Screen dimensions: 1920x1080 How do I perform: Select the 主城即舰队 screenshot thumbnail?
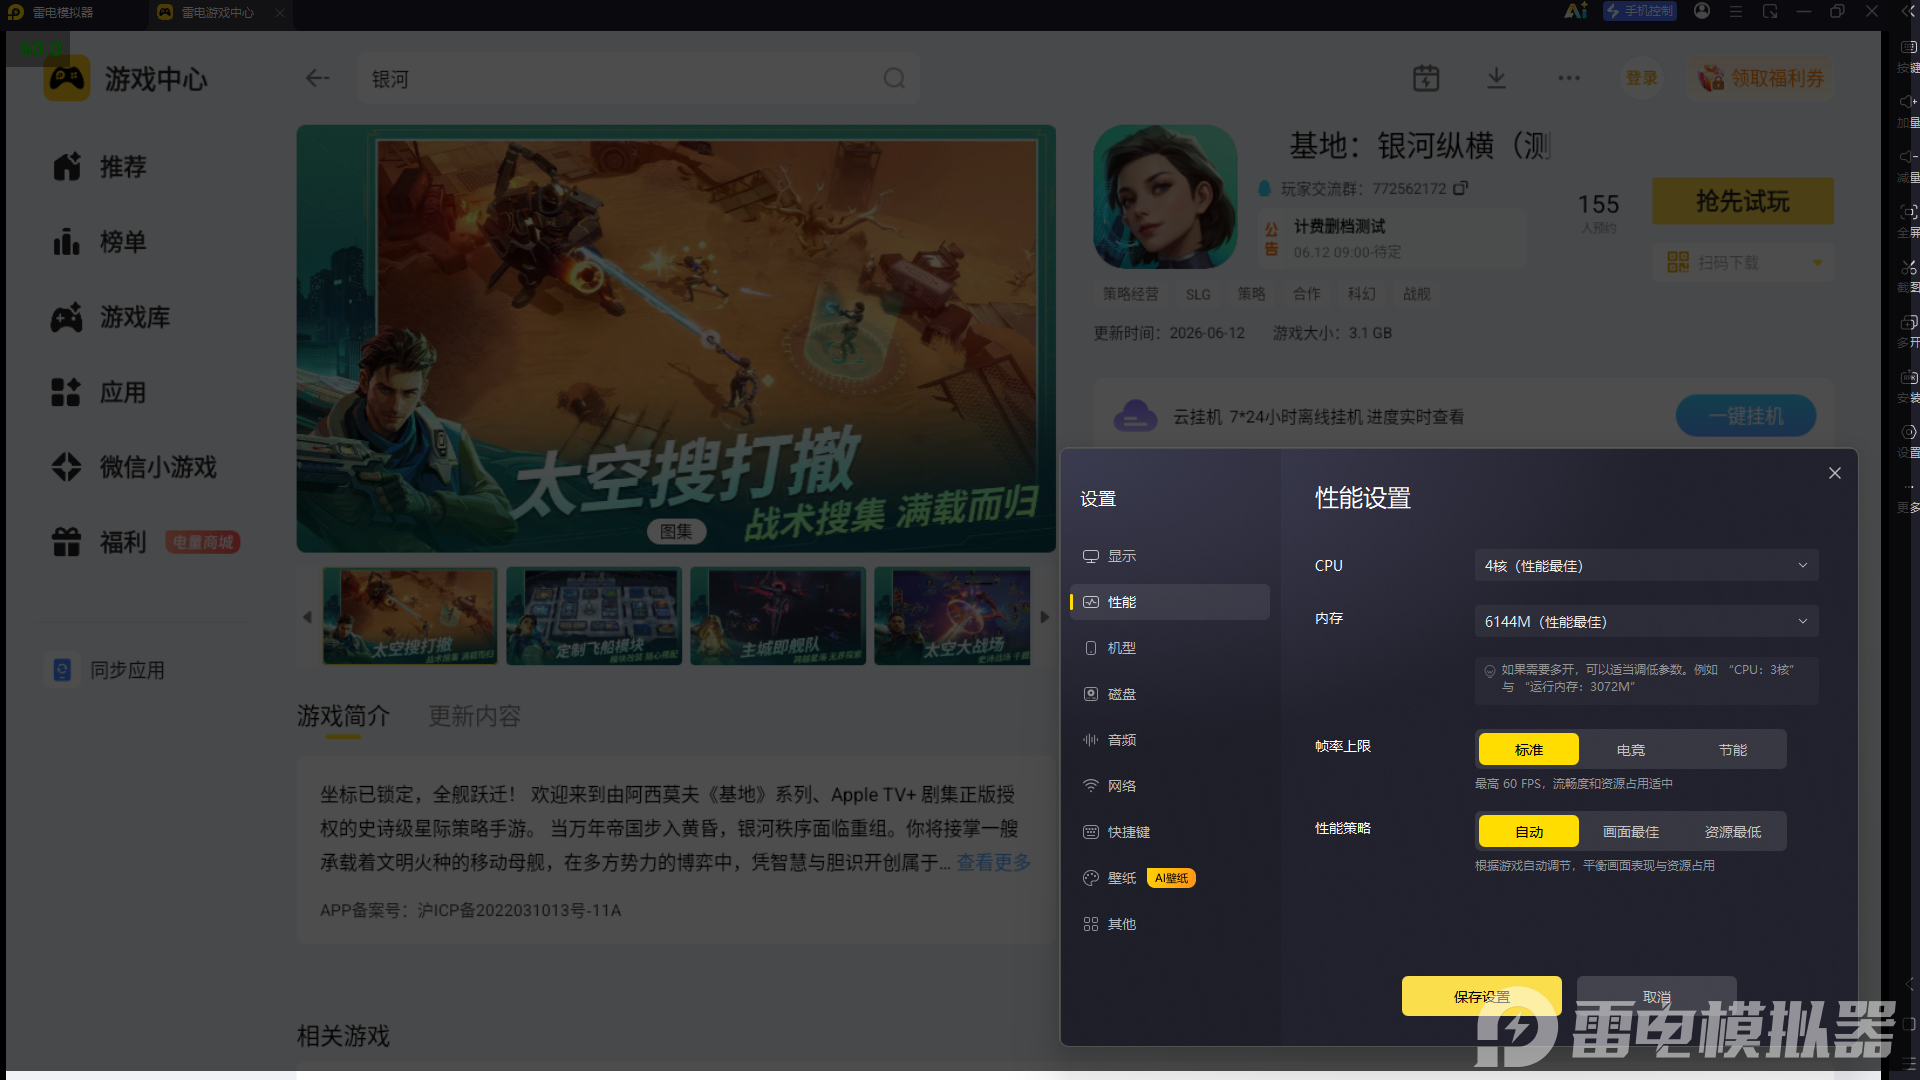coord(778,616)
